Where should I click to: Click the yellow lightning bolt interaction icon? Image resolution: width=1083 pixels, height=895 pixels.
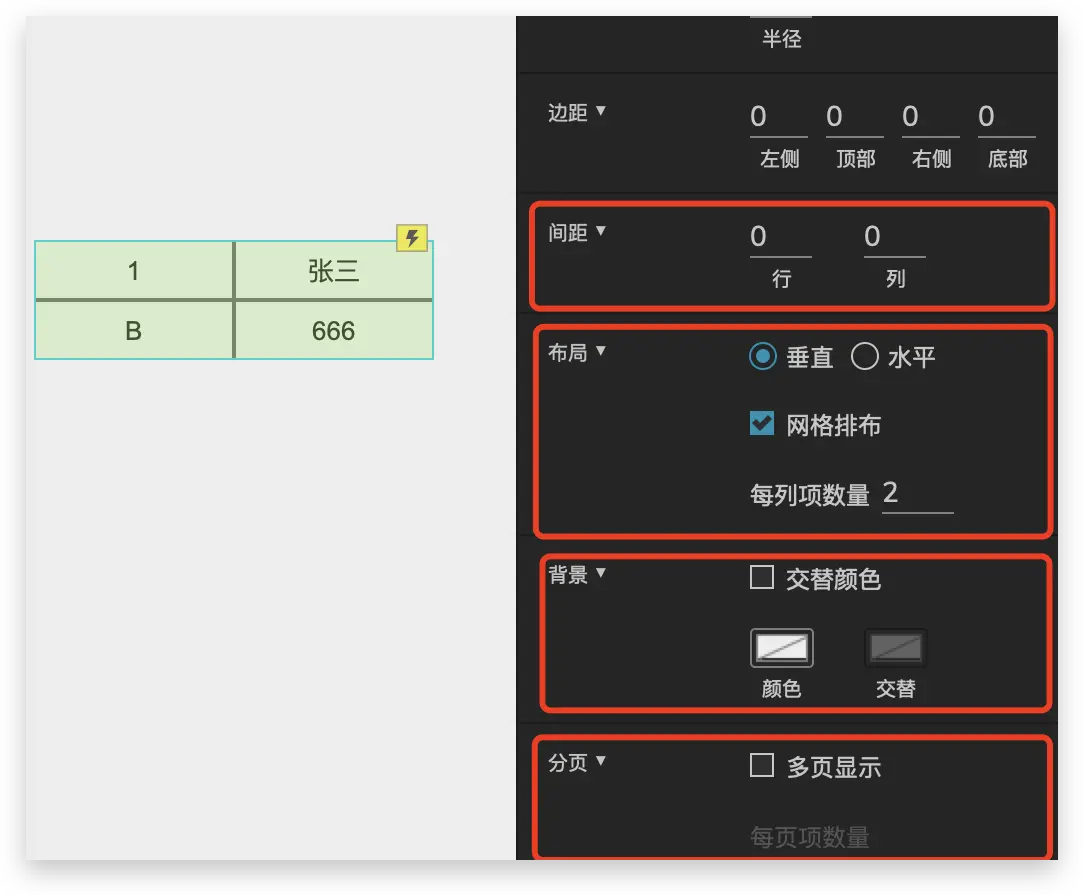point(411,238)
